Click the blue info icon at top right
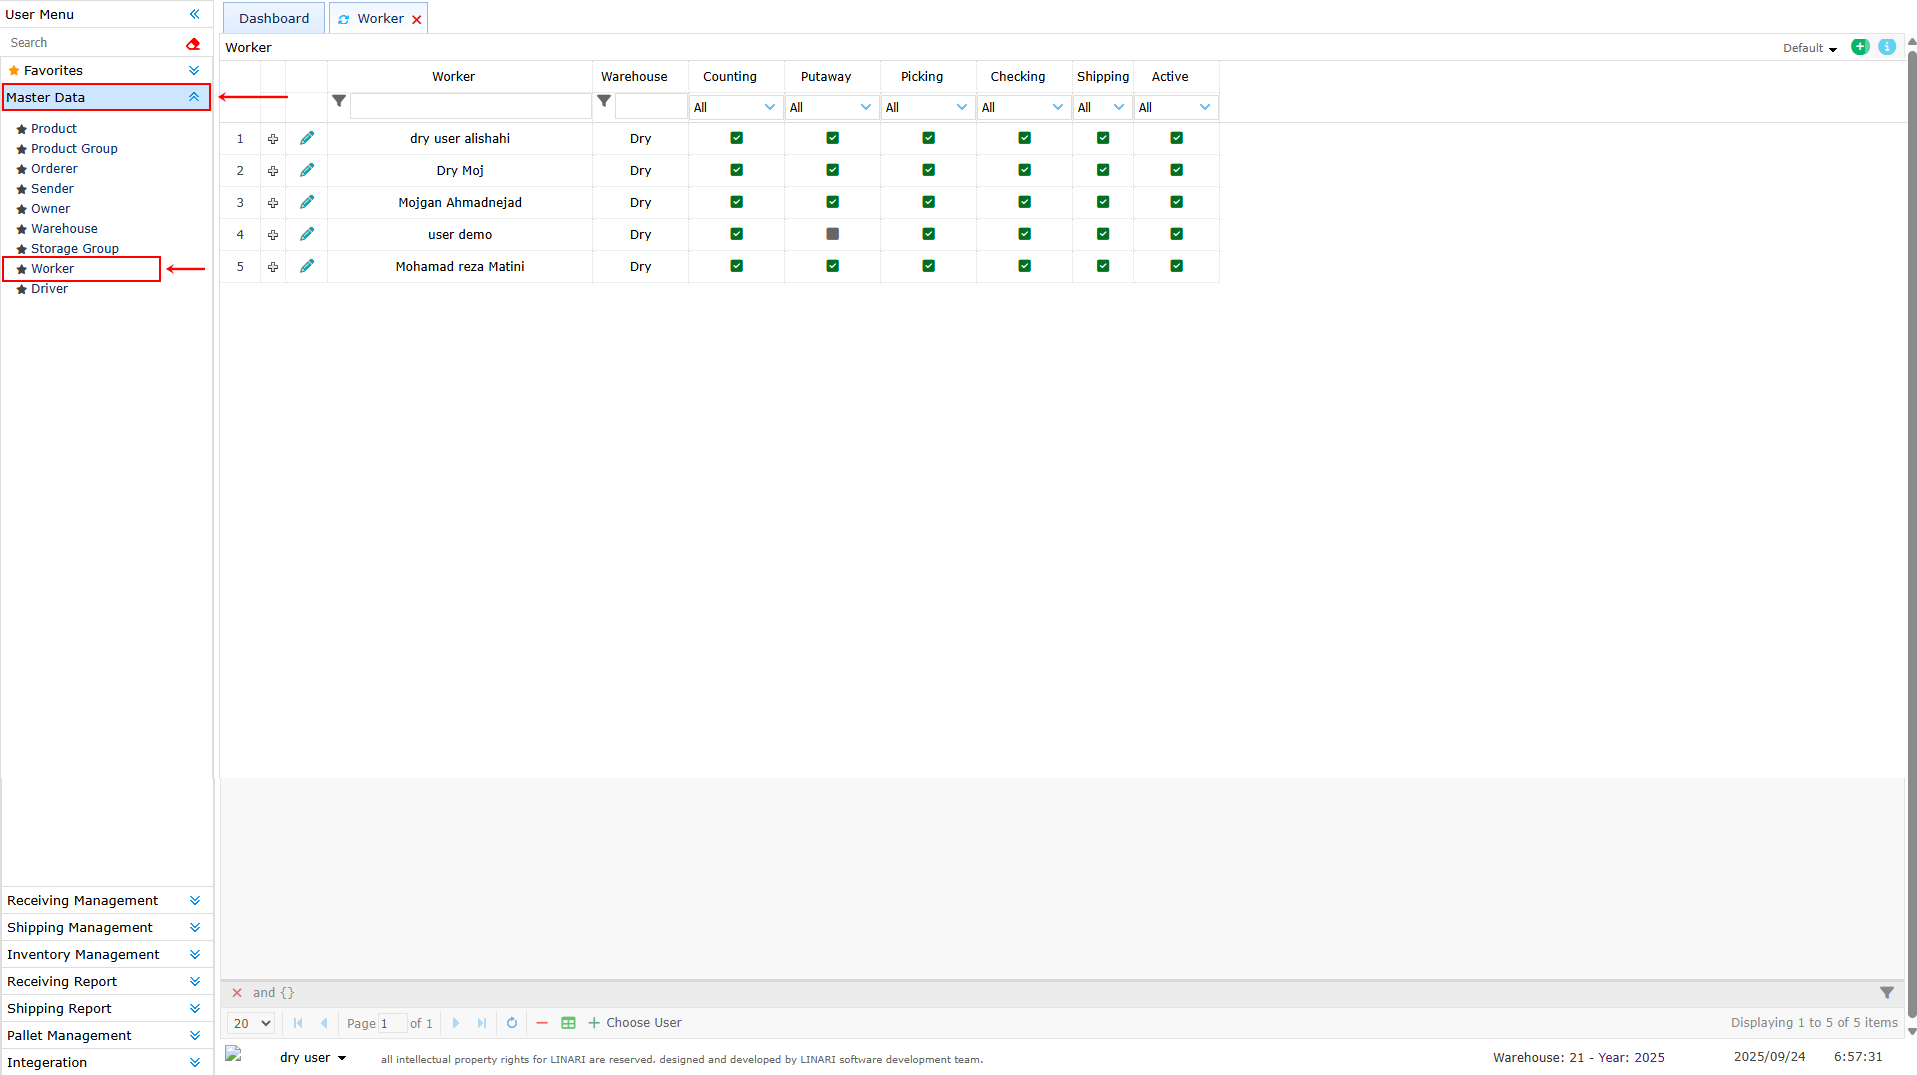The height and width of the screenshot is (1075, 1917). click(1886, 47)
